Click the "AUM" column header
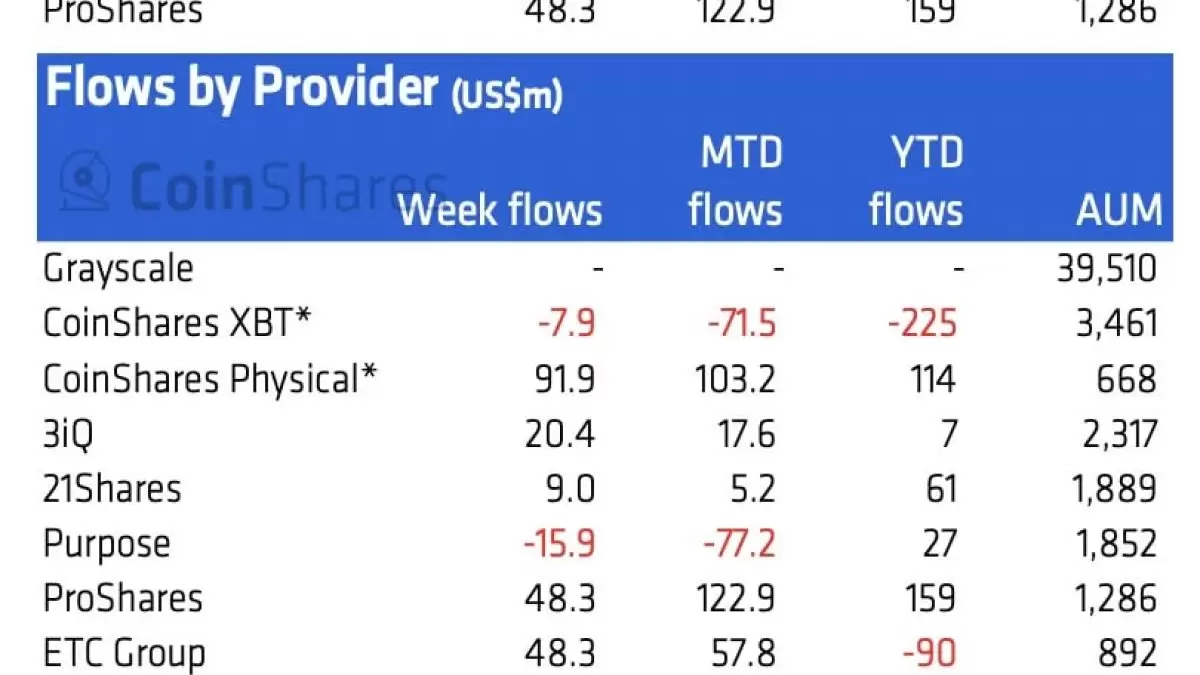Image resolution: width=1200 pixels, height=675 pixels. point(1120,210)
